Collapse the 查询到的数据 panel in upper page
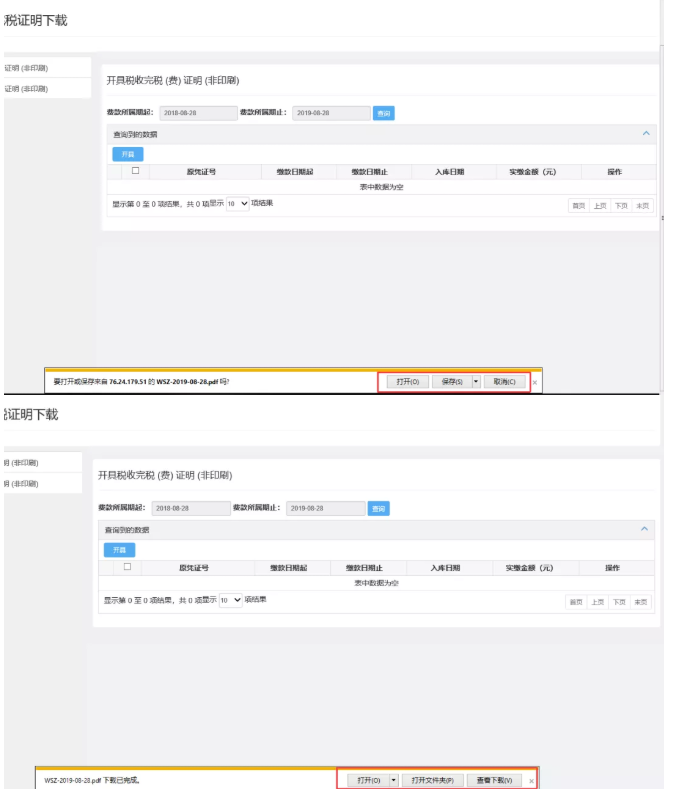The image size is (673, 798). coord(646,133)
